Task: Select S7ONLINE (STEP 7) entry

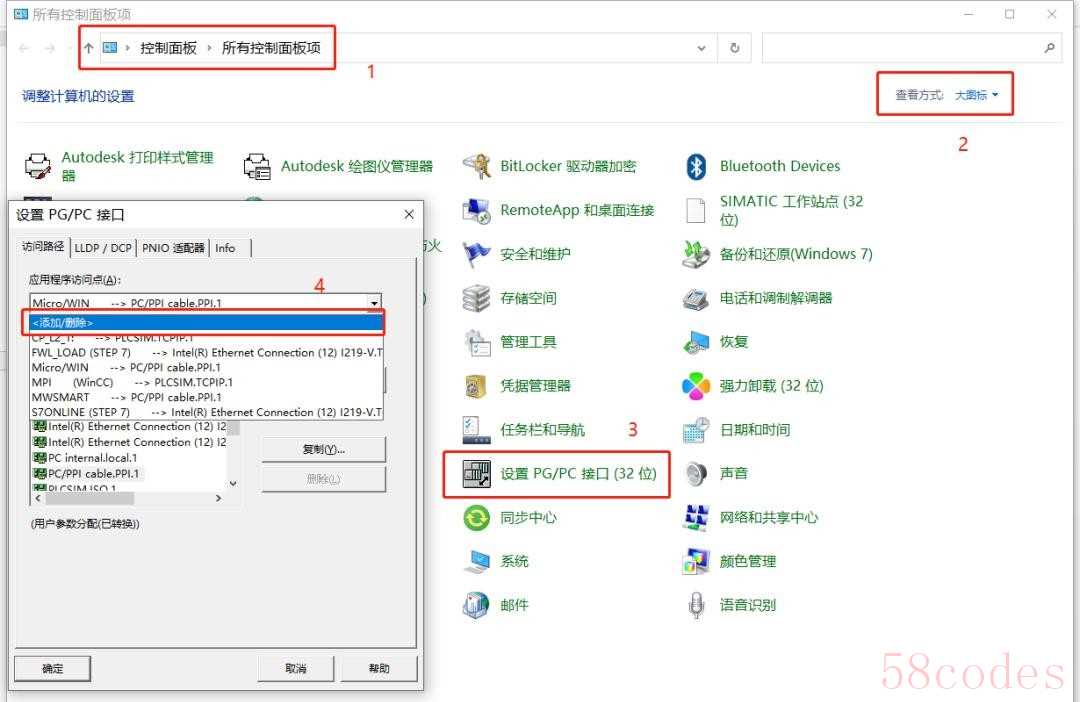Action: point(206,413)
